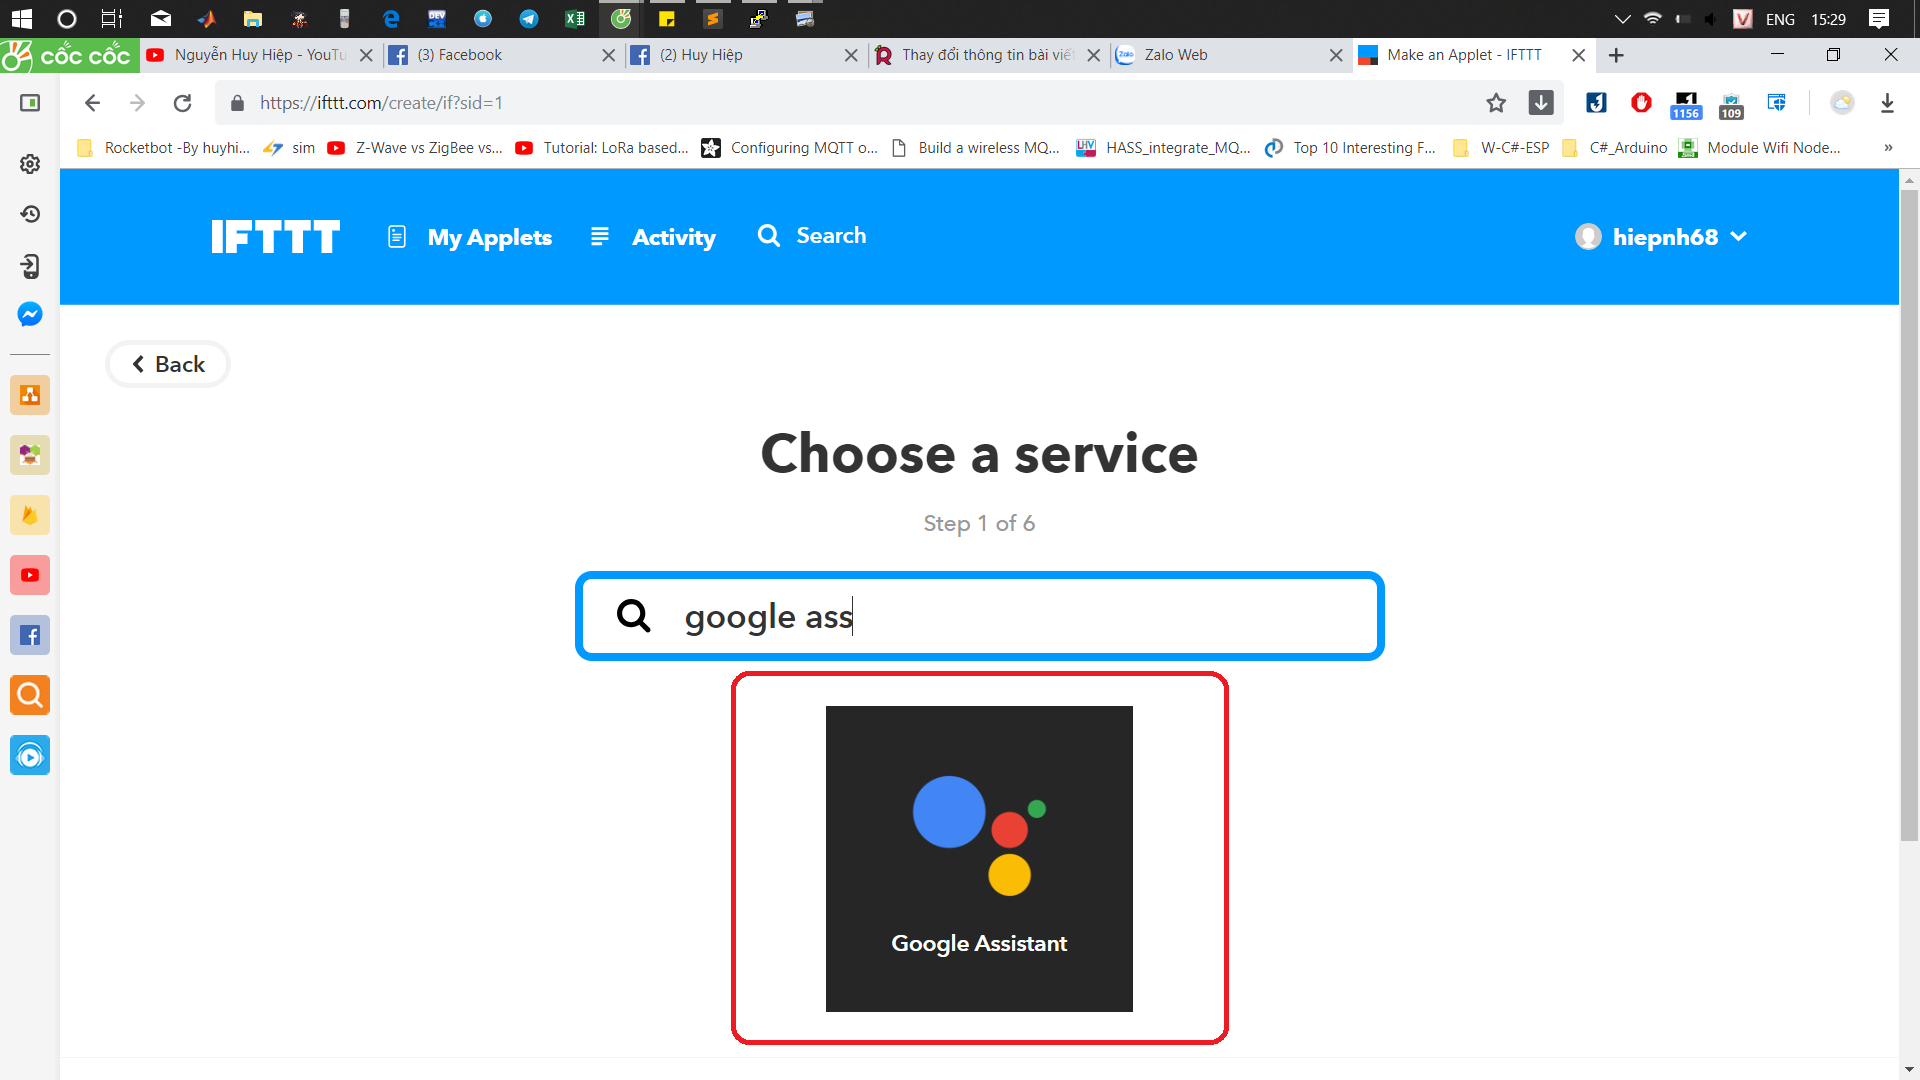Click the ENG language indicator
Screen dimensions: 1920x1080
click(1780, 19)
